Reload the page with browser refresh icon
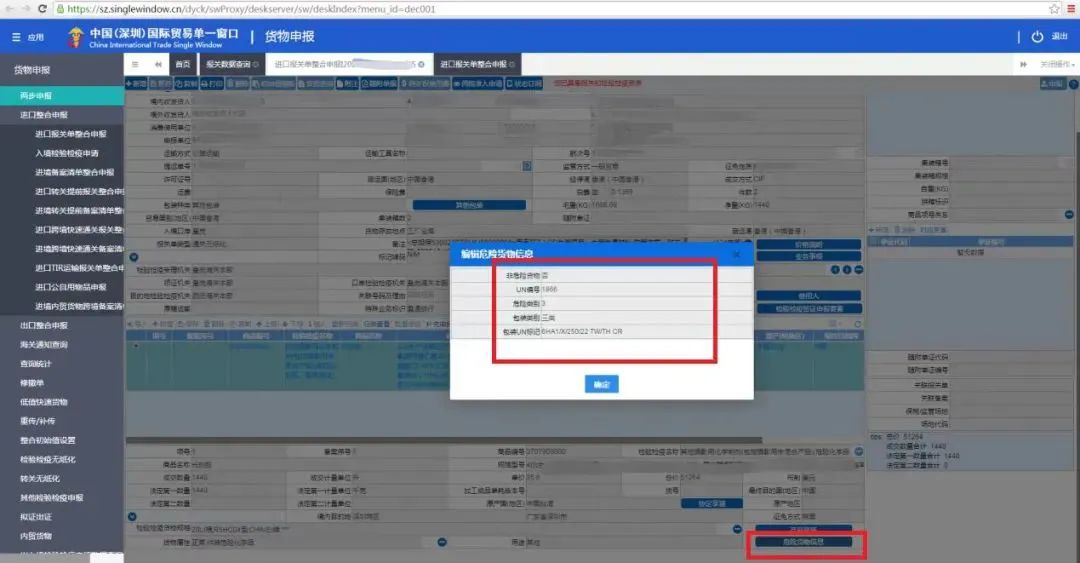 pos(41,8)
